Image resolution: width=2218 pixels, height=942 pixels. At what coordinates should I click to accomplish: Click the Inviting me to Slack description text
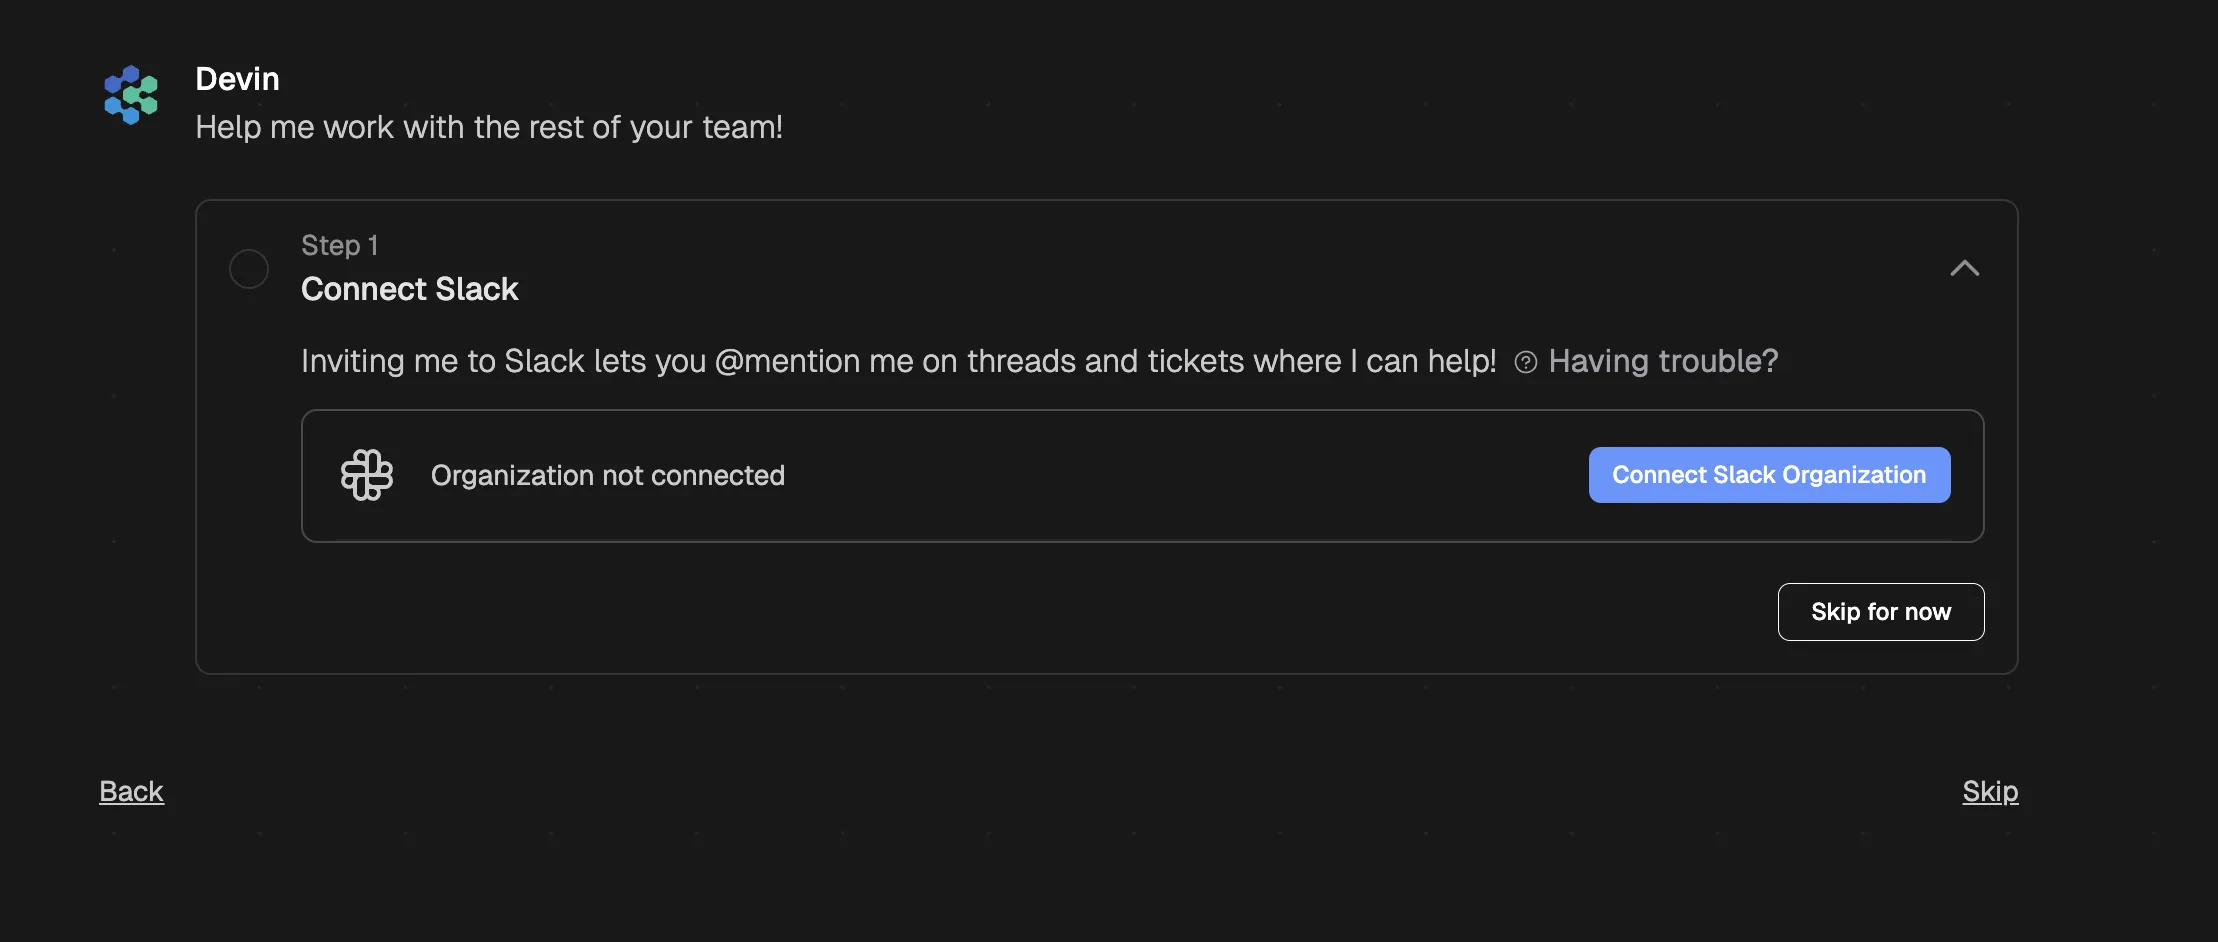(x=899, y=361)
